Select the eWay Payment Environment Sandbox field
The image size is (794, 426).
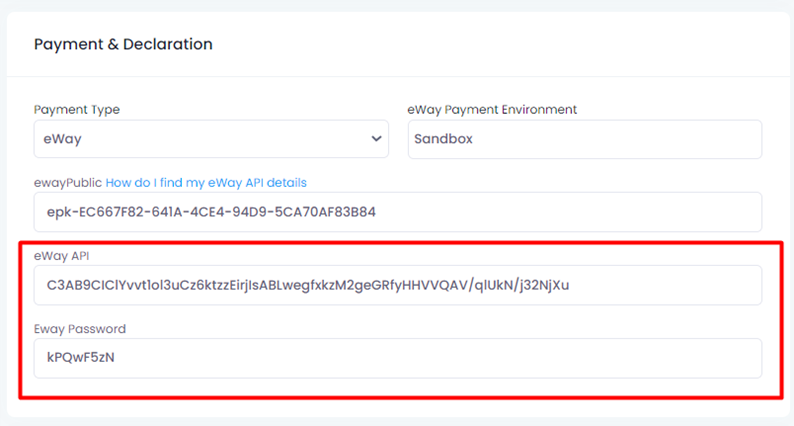click(585, 139)
